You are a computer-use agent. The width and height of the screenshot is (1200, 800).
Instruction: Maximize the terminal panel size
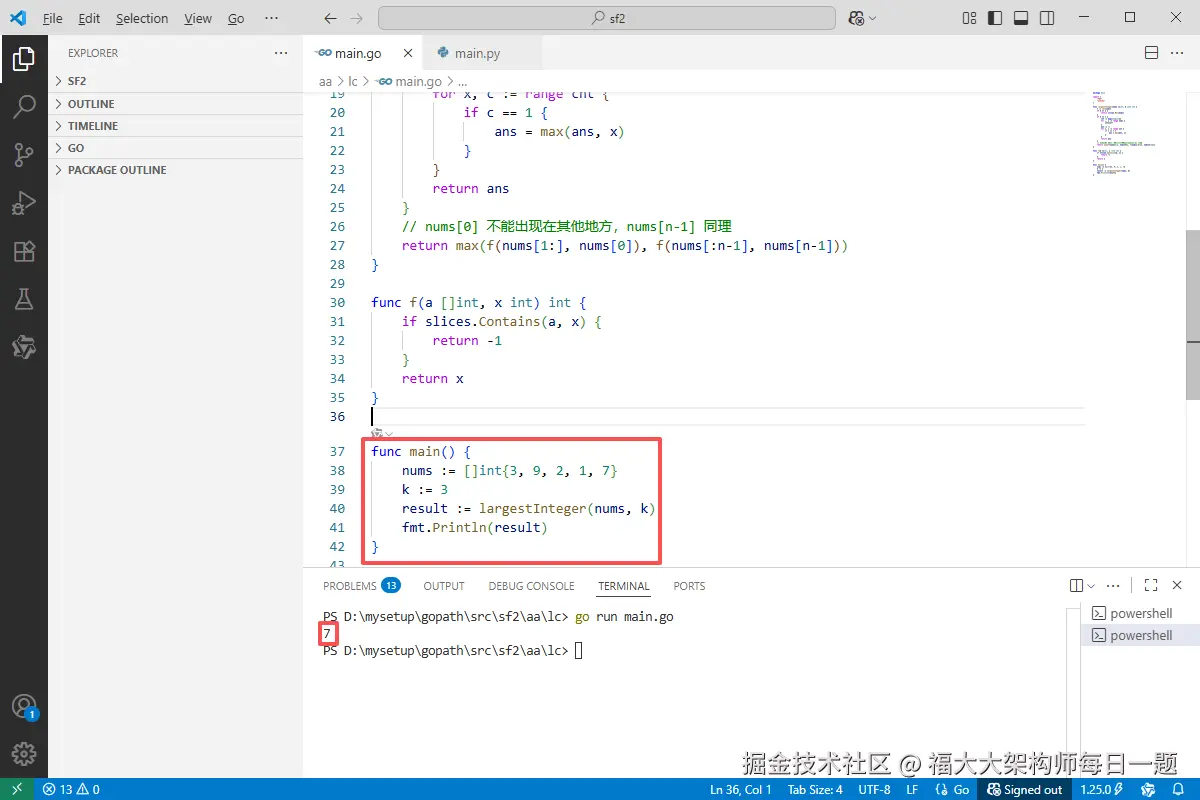(1151, 585)
